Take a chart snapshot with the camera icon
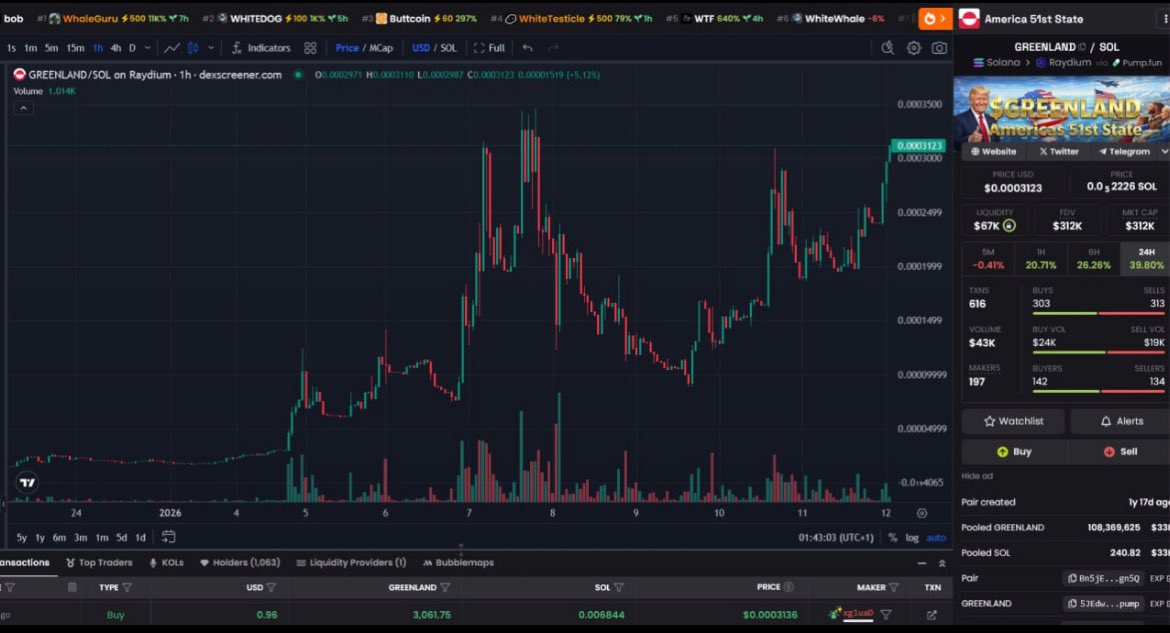This screenshot has height=633, width=1170. point(939,48)
